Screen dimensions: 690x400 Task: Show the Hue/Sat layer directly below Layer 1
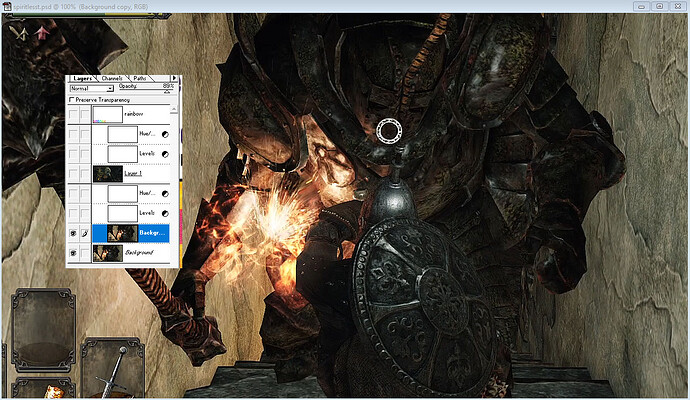tap(73, 193)
